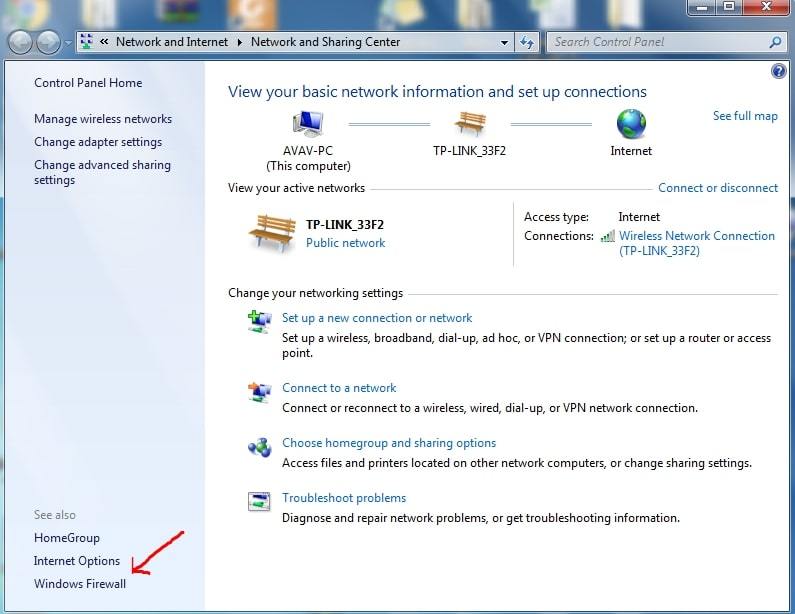Click the large bench icon under active networks

pos(272,232)
